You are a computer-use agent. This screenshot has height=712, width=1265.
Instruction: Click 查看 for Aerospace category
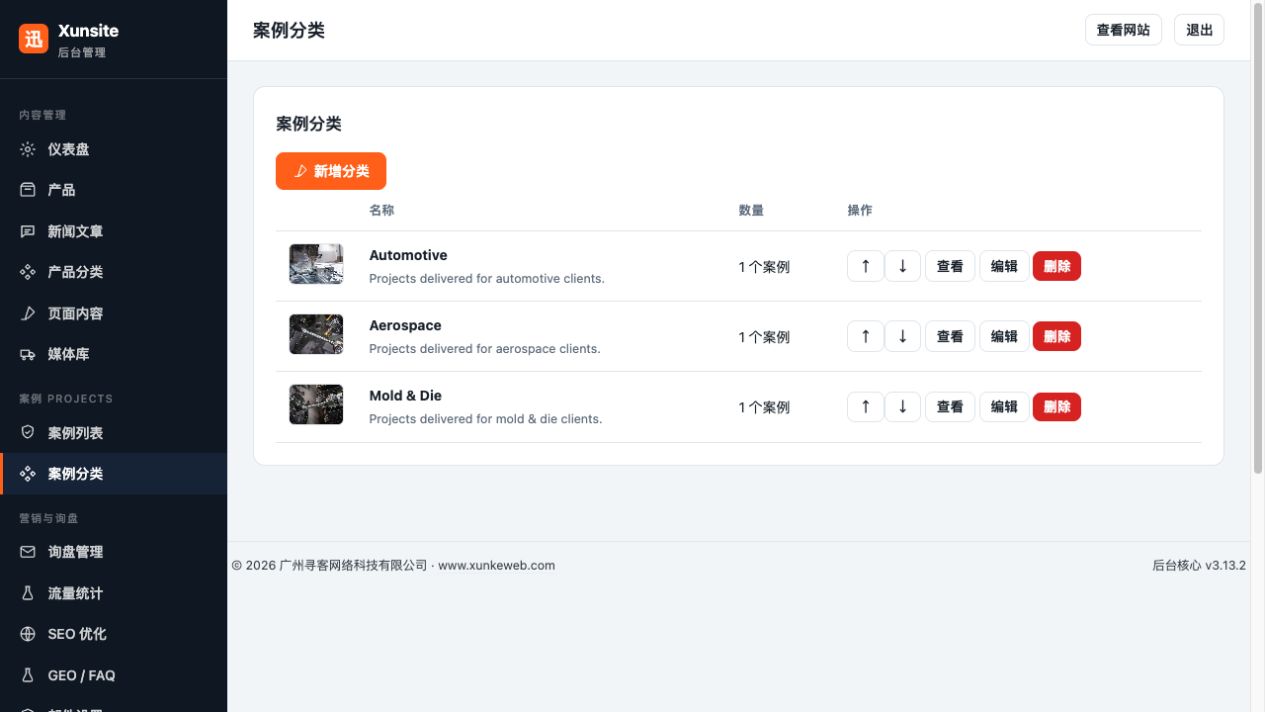coord(950,336)
